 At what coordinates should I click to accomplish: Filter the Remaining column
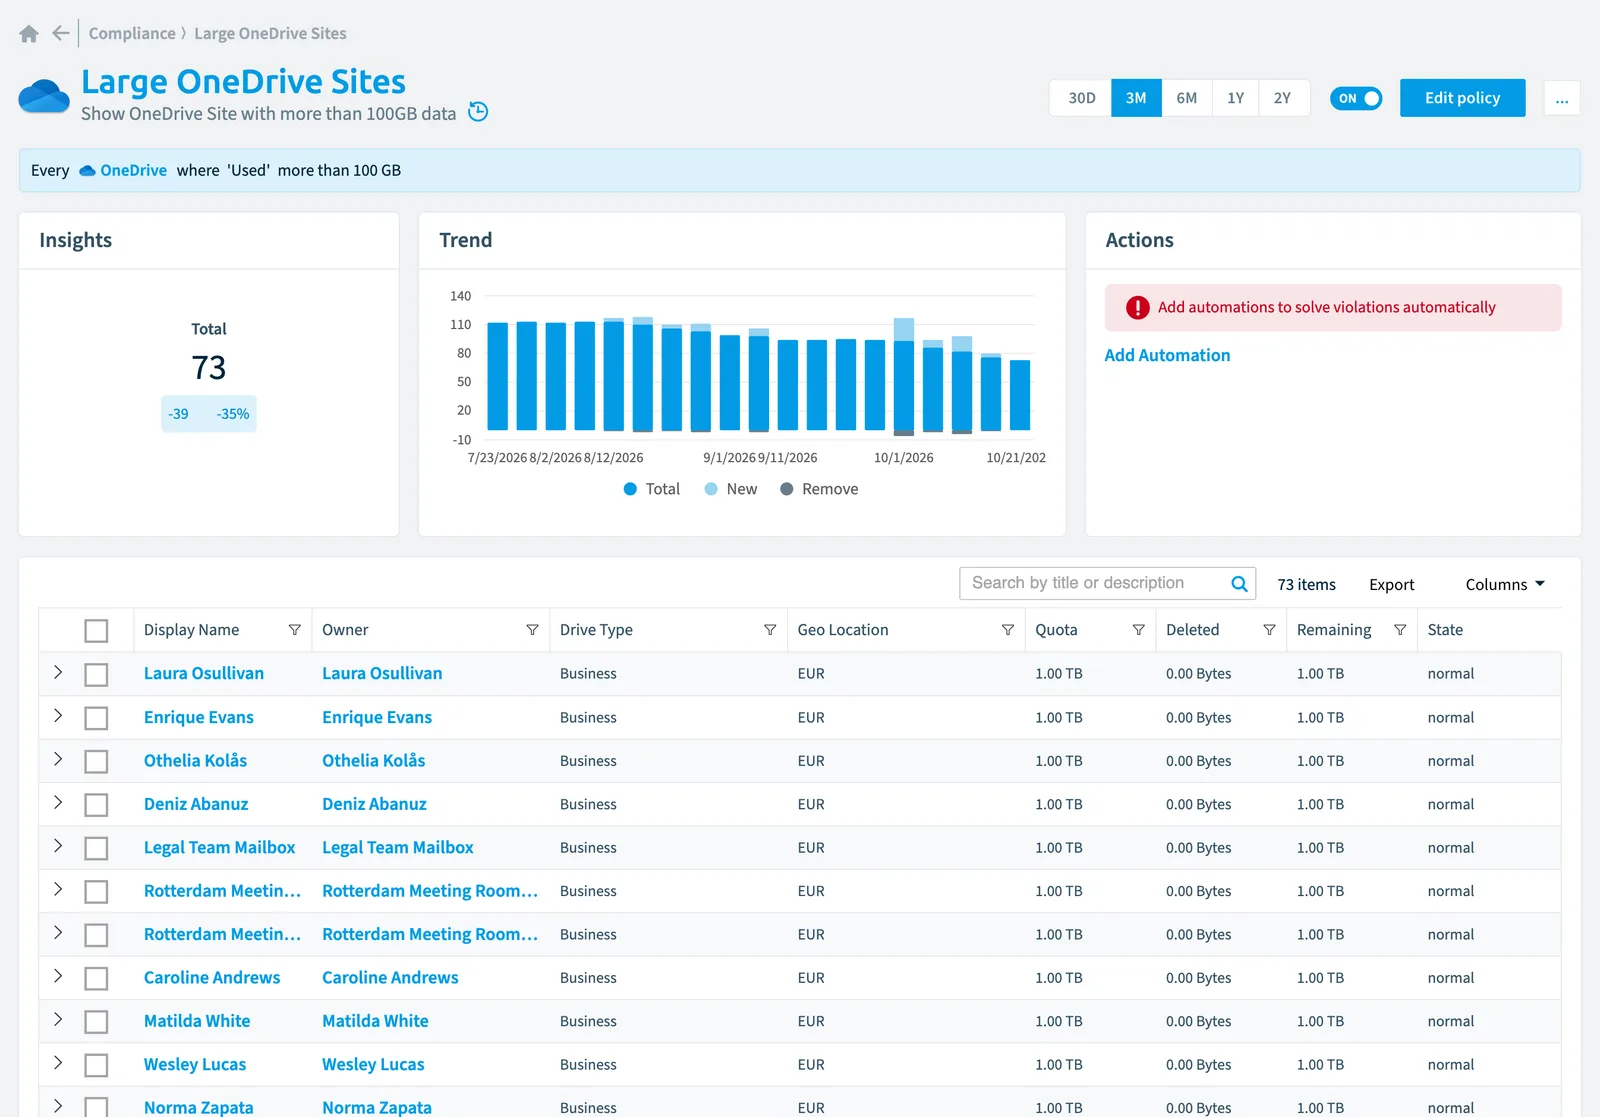pos(1400,630)
